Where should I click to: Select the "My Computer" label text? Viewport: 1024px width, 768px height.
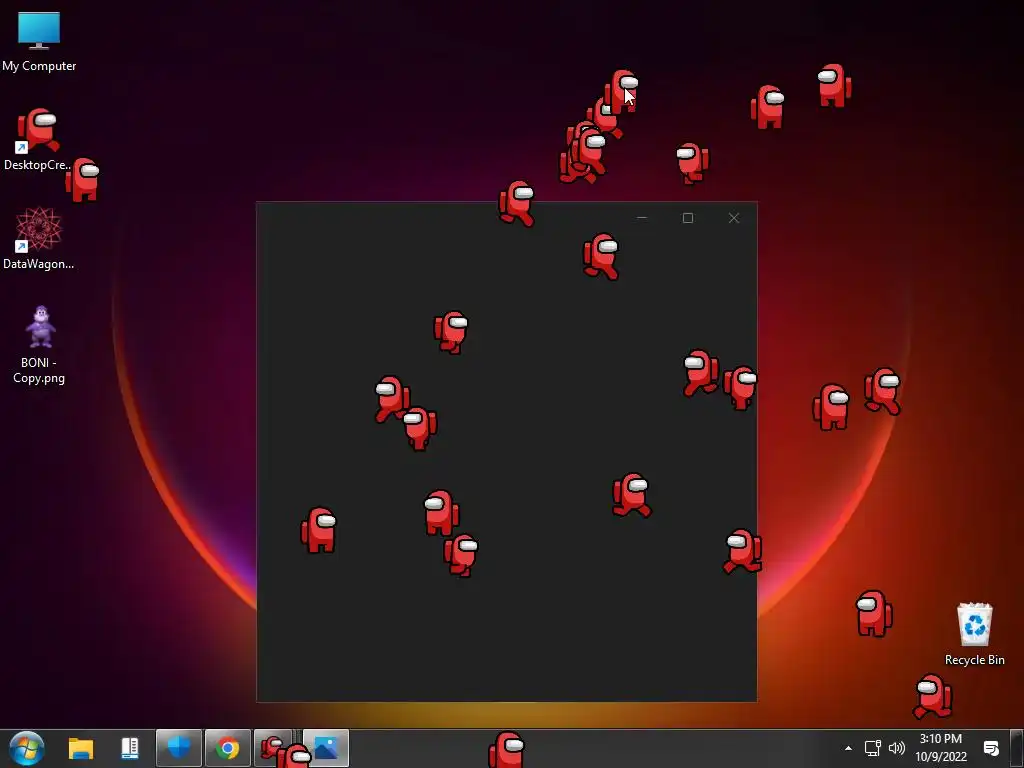(39, 66)
